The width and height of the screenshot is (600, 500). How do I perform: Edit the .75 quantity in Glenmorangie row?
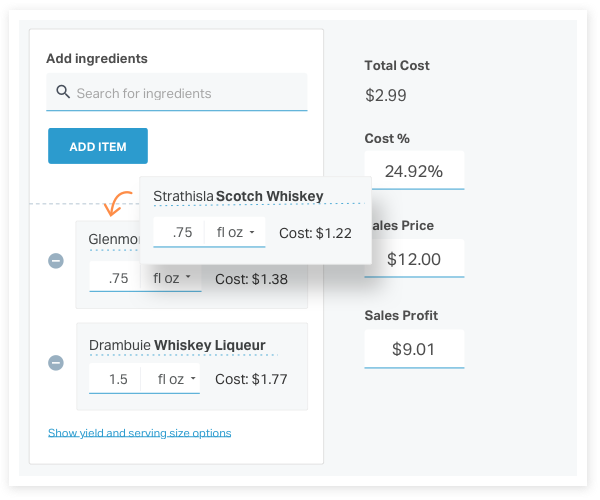[115, 278]
